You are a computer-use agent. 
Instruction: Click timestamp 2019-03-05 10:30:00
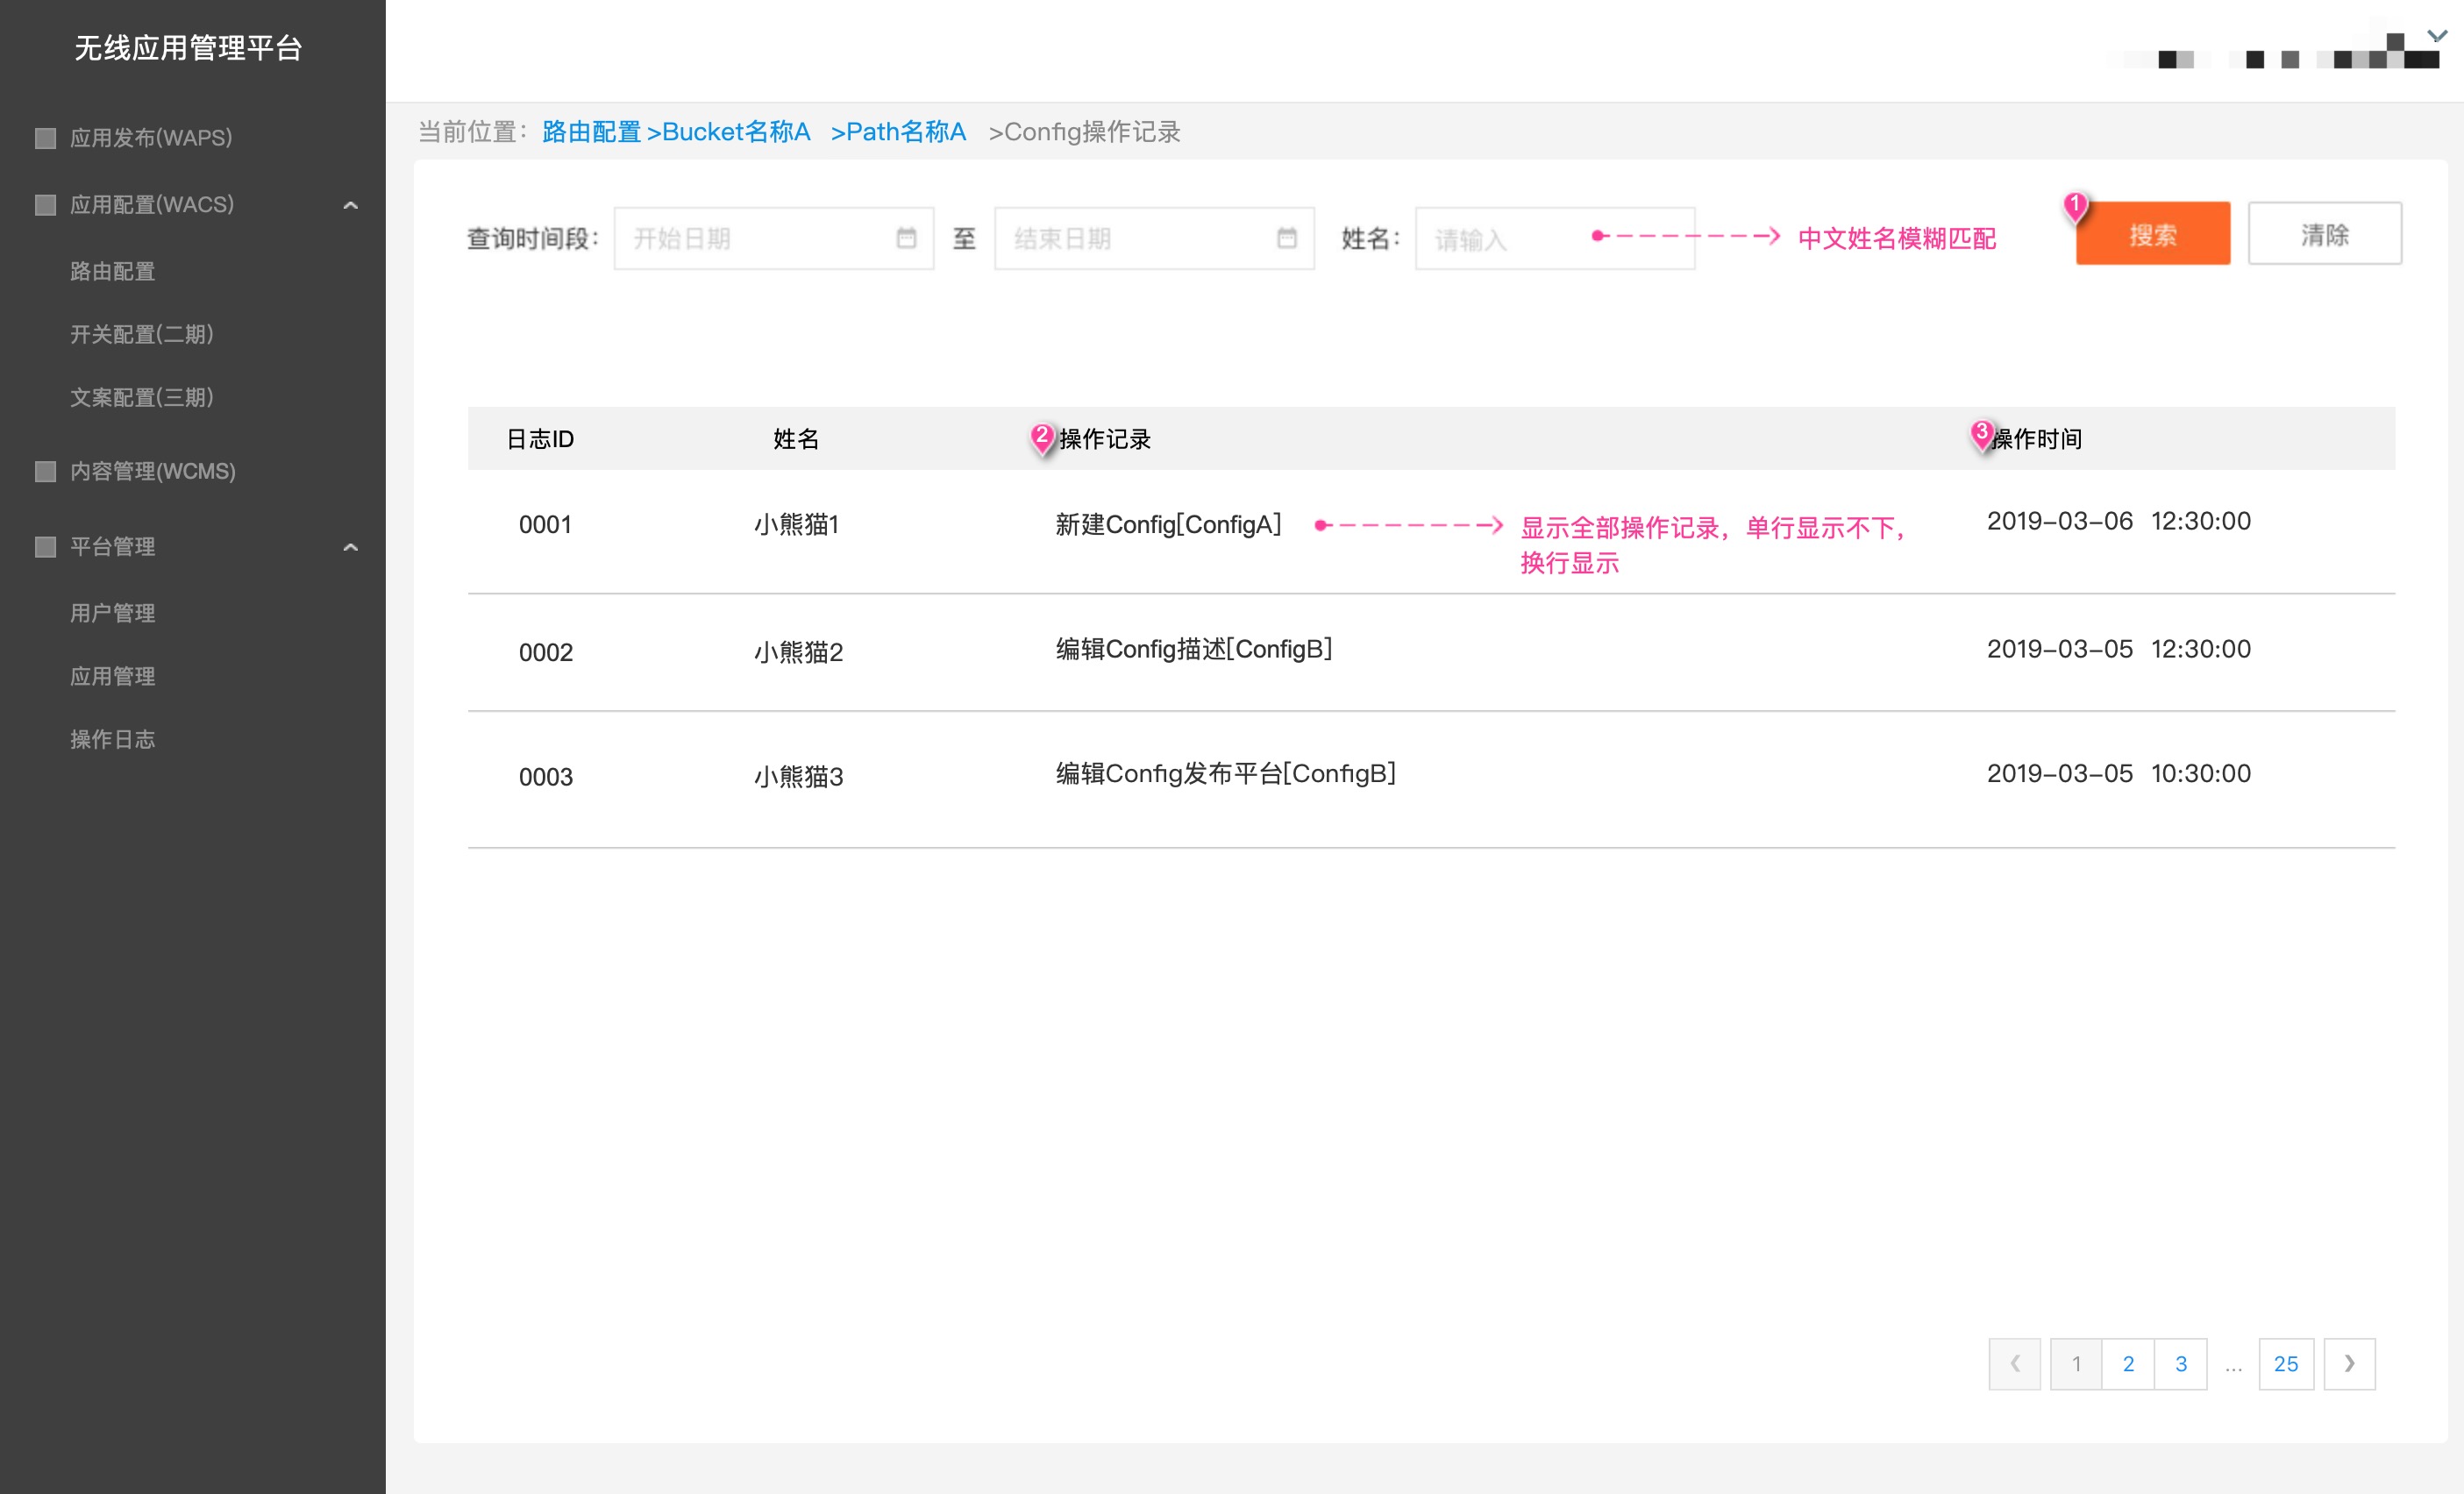[x=2119, y=773]
